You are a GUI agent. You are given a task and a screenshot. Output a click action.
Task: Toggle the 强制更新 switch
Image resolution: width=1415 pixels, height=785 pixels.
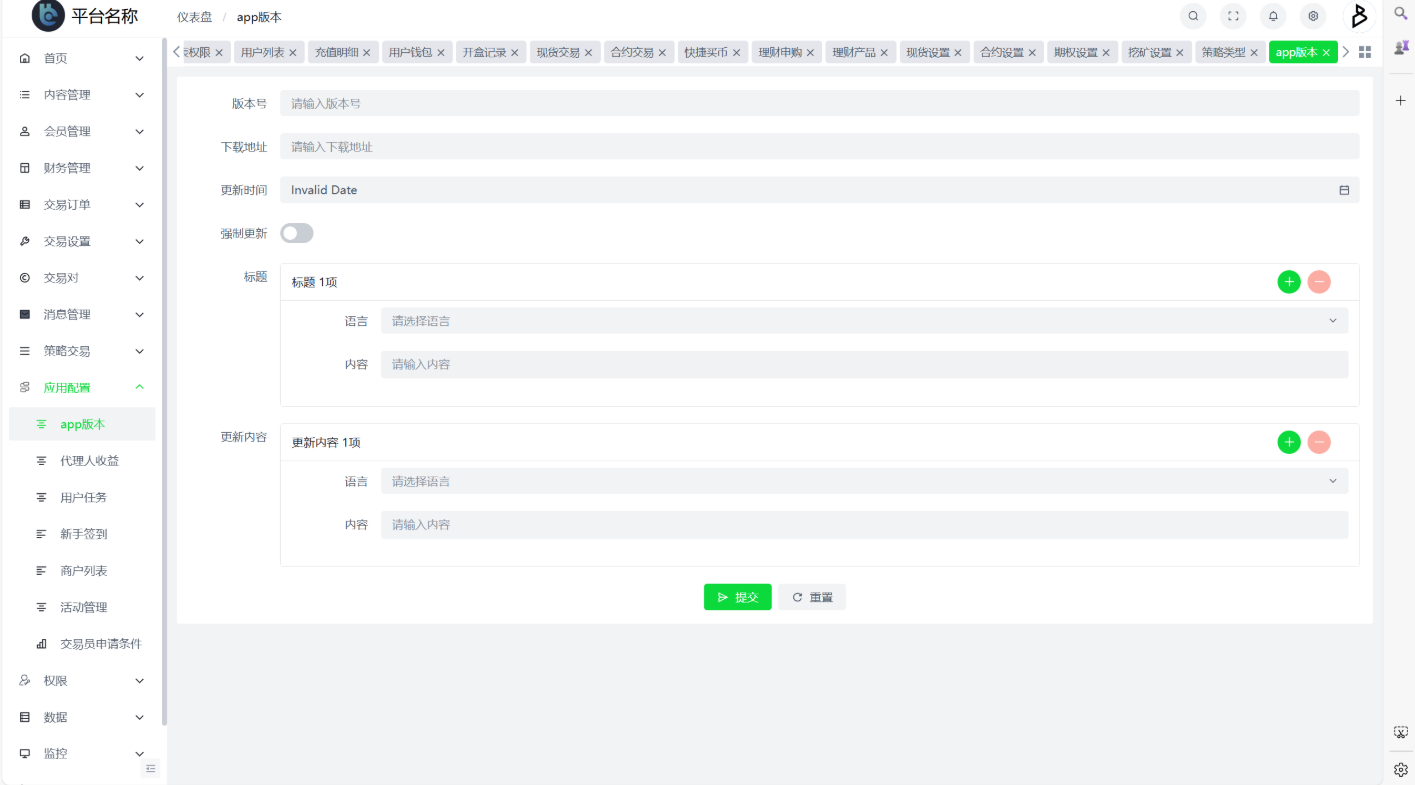[x=297, y=233]
